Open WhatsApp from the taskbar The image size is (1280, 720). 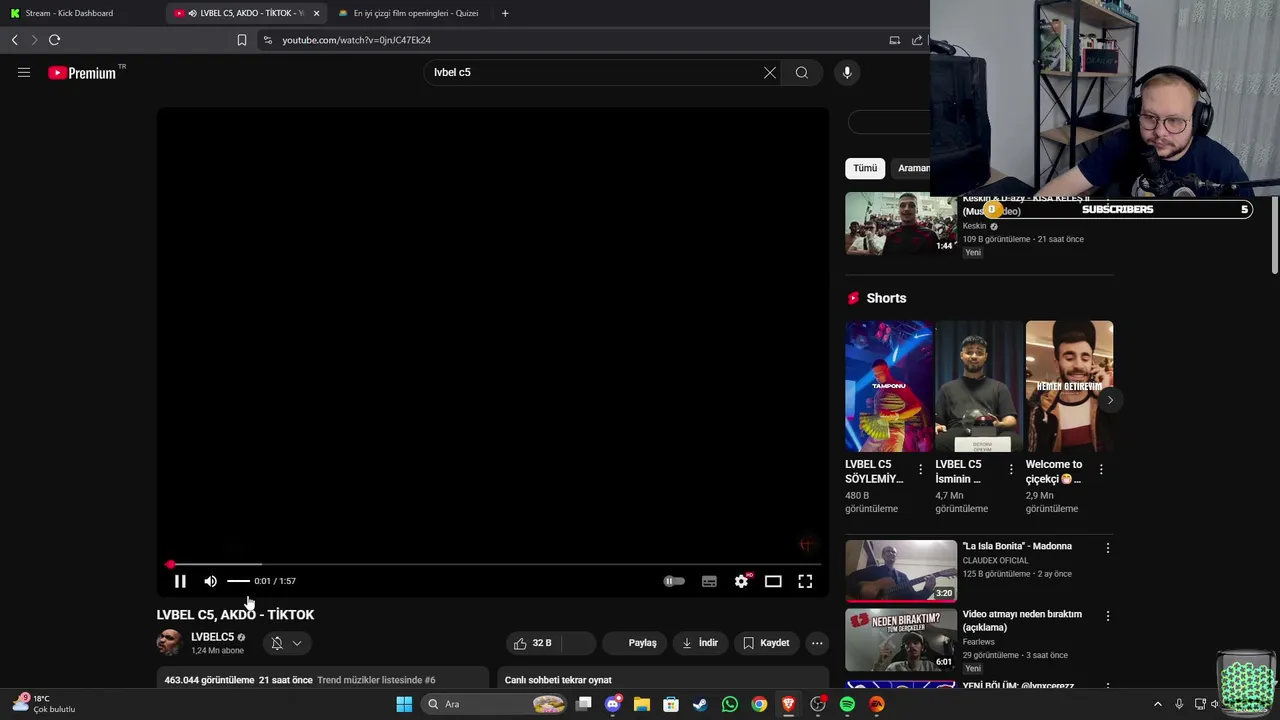point(730,704)
